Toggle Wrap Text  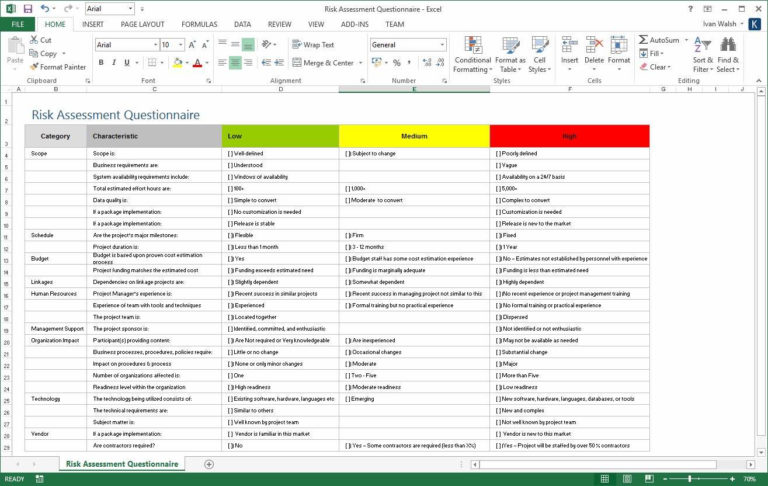(x=313, y=45)
